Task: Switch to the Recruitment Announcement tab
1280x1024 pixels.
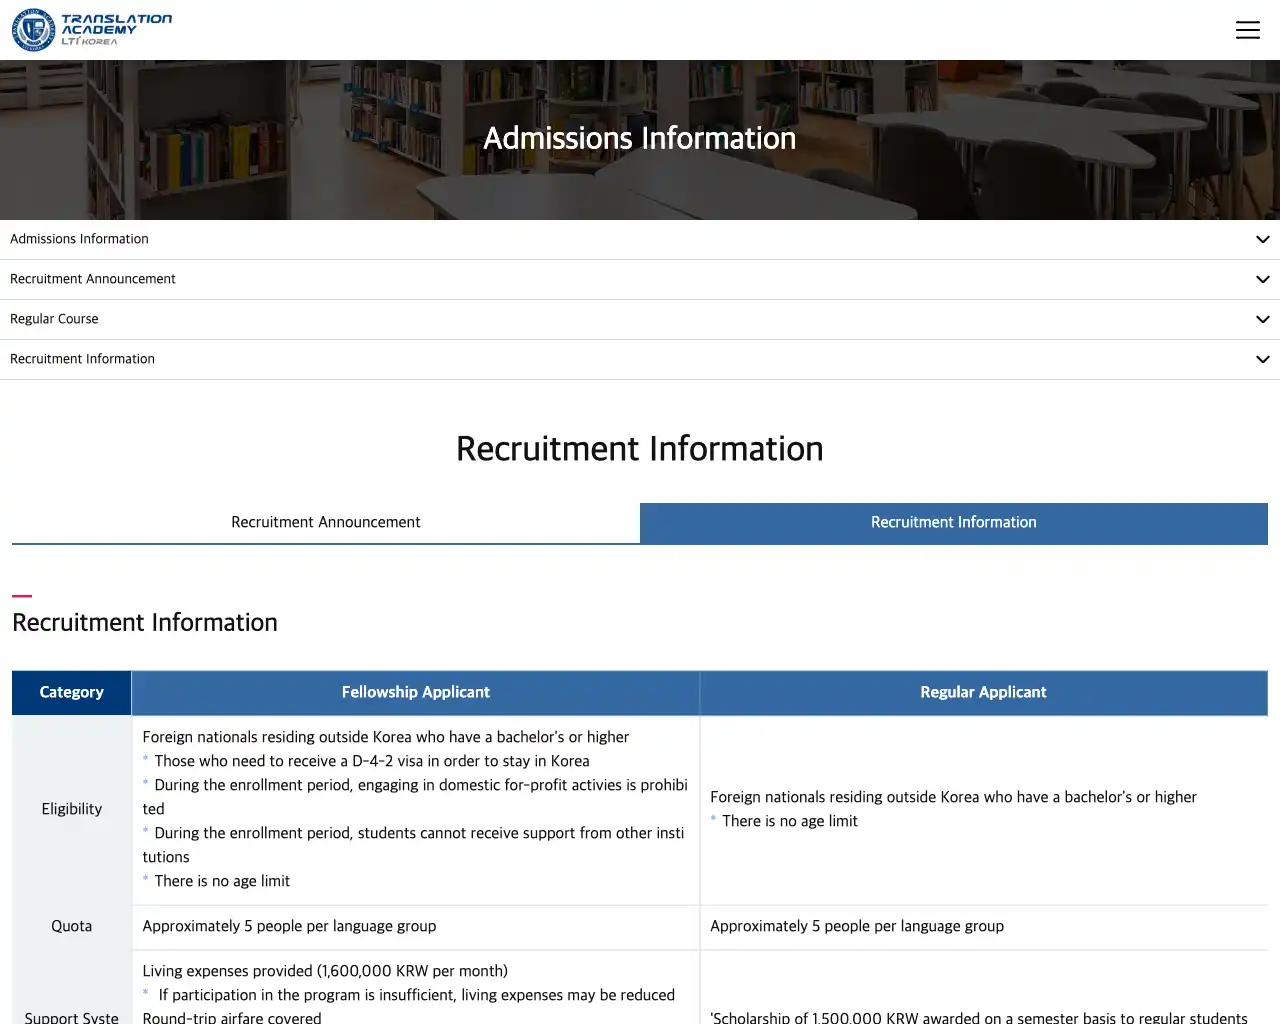Action: point(326,522)
